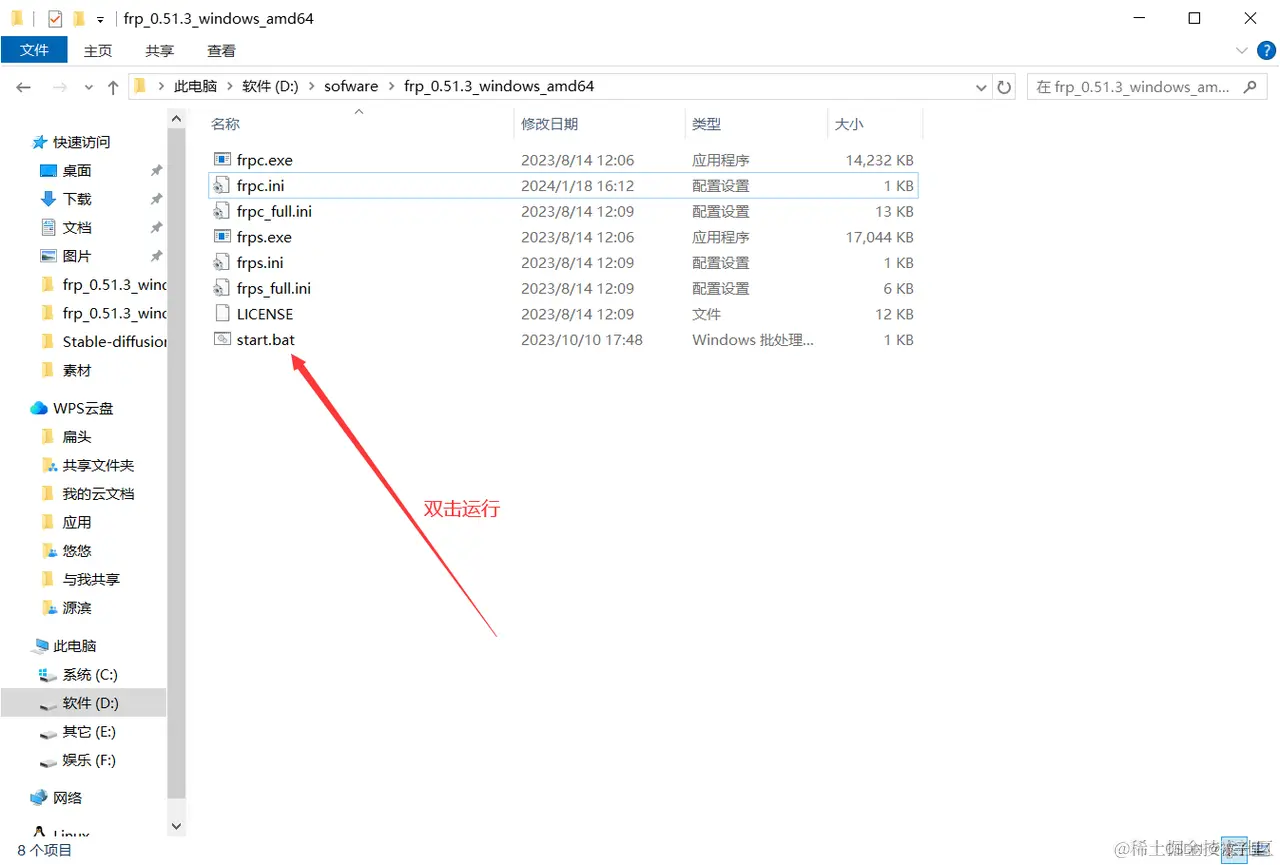
Task: Open breadcrumb chevron after sofware
Action: coord(391,87)
